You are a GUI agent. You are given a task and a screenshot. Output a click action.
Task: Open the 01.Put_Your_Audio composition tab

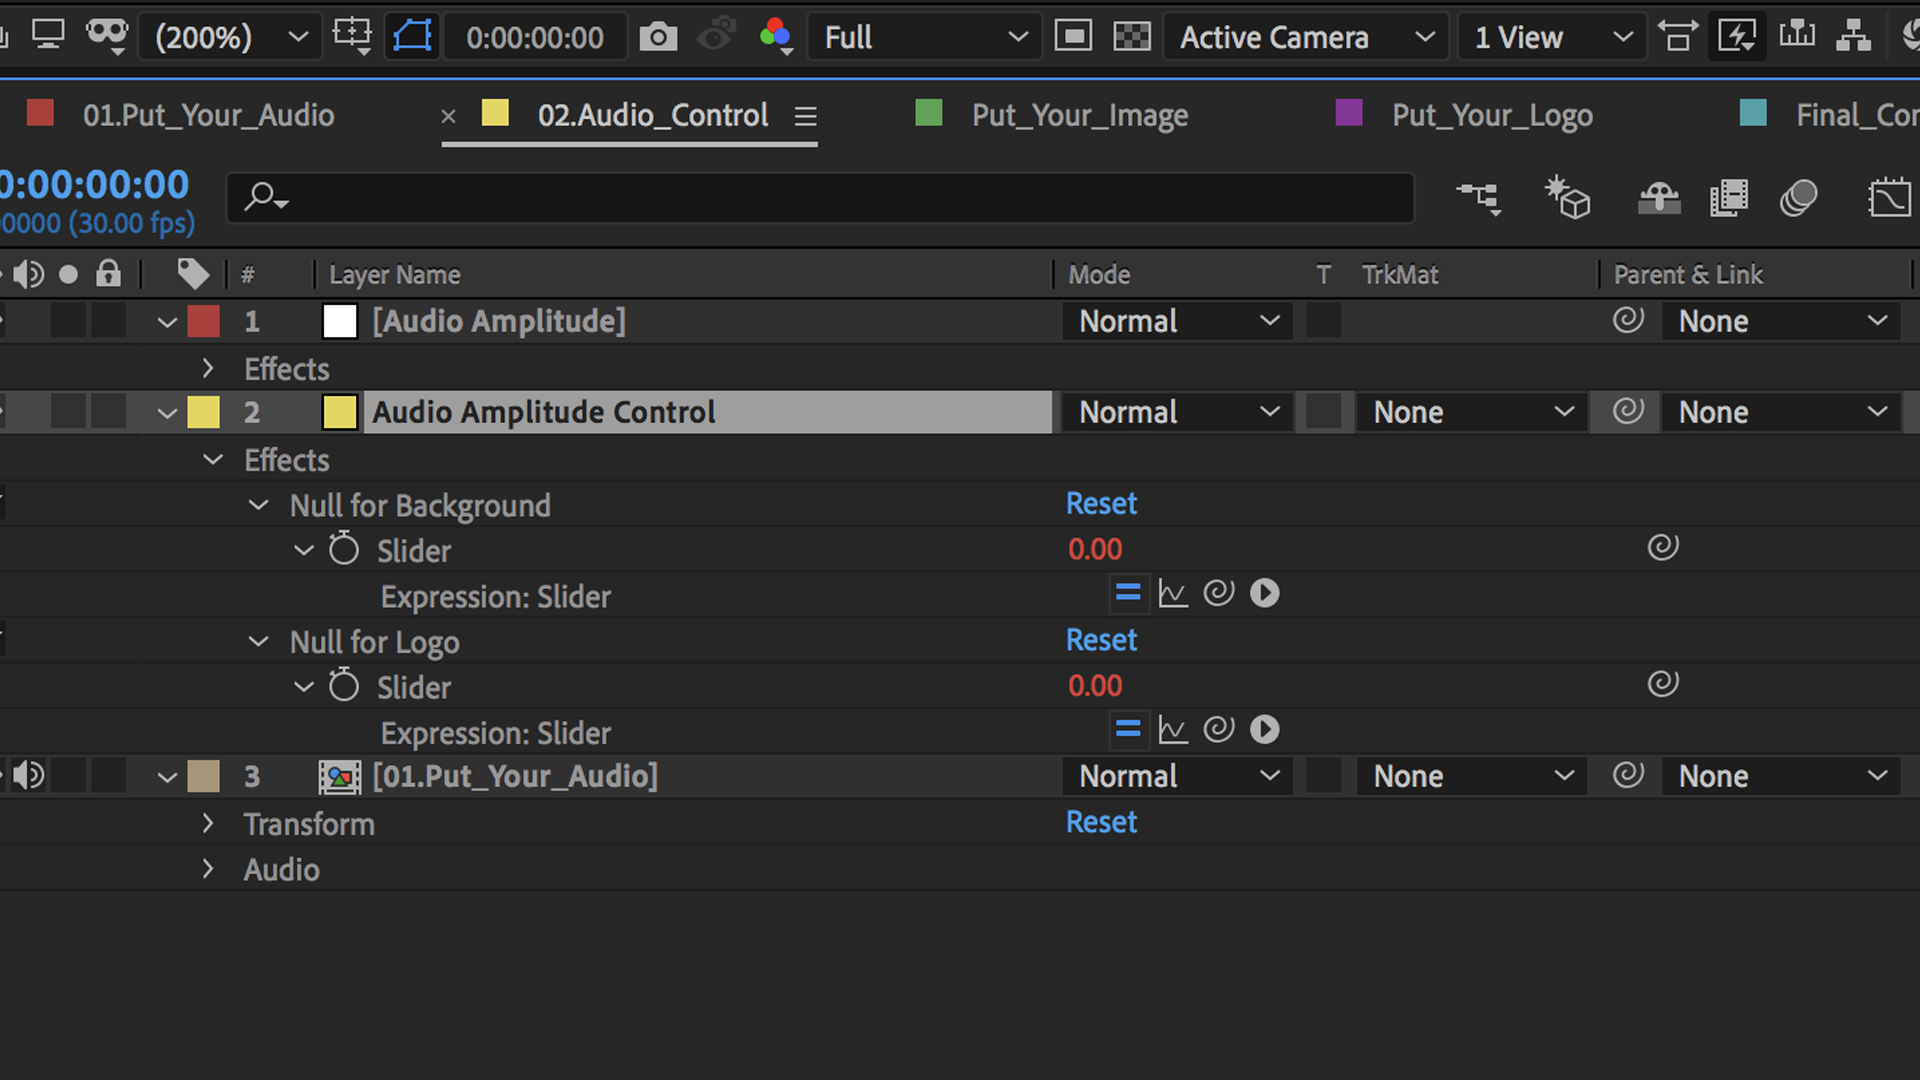tap(208, 116)
